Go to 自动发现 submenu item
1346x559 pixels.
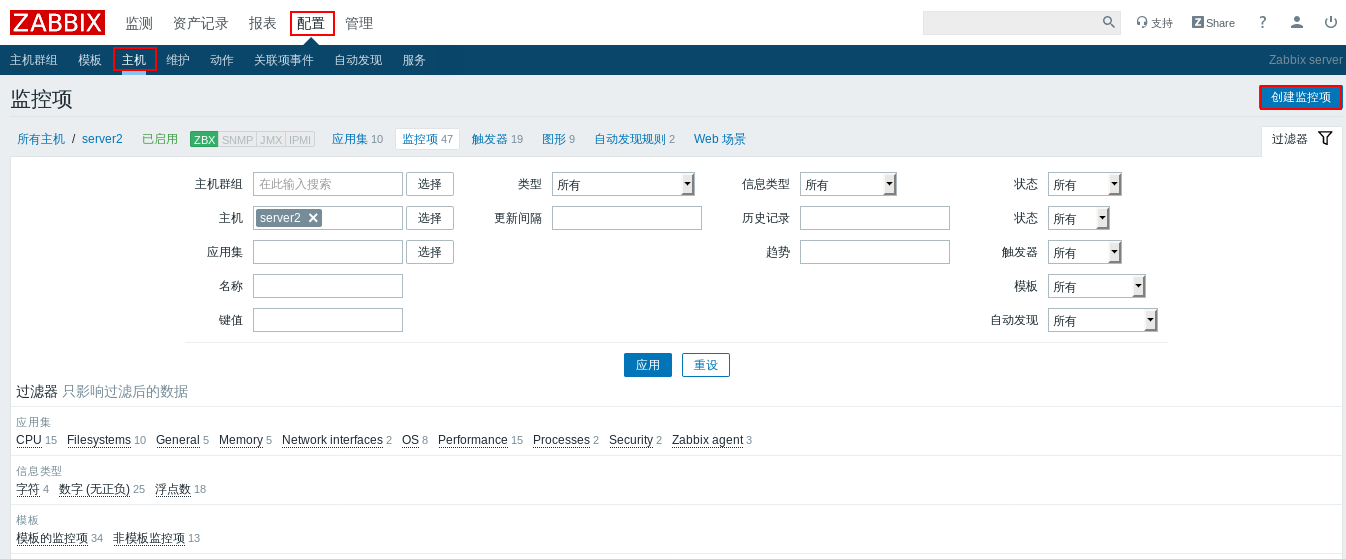click(358, 60)
